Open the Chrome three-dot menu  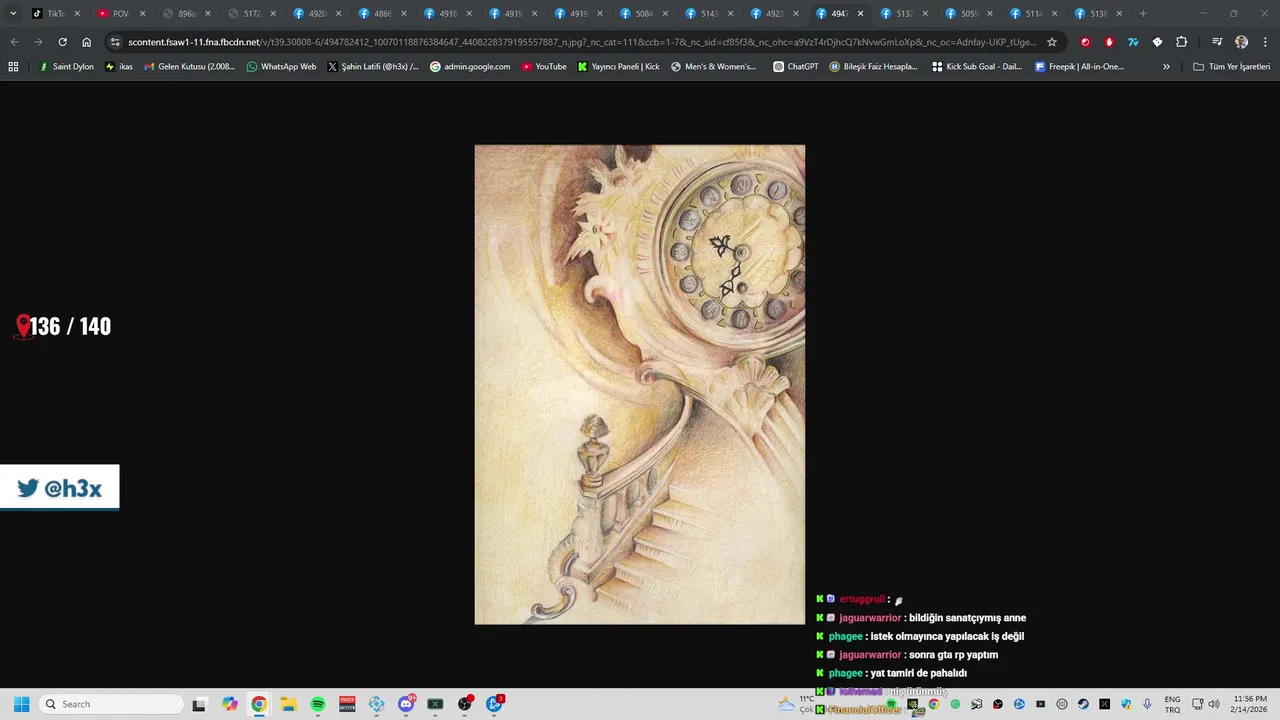pyautogui.click(x=1265, y=42)
